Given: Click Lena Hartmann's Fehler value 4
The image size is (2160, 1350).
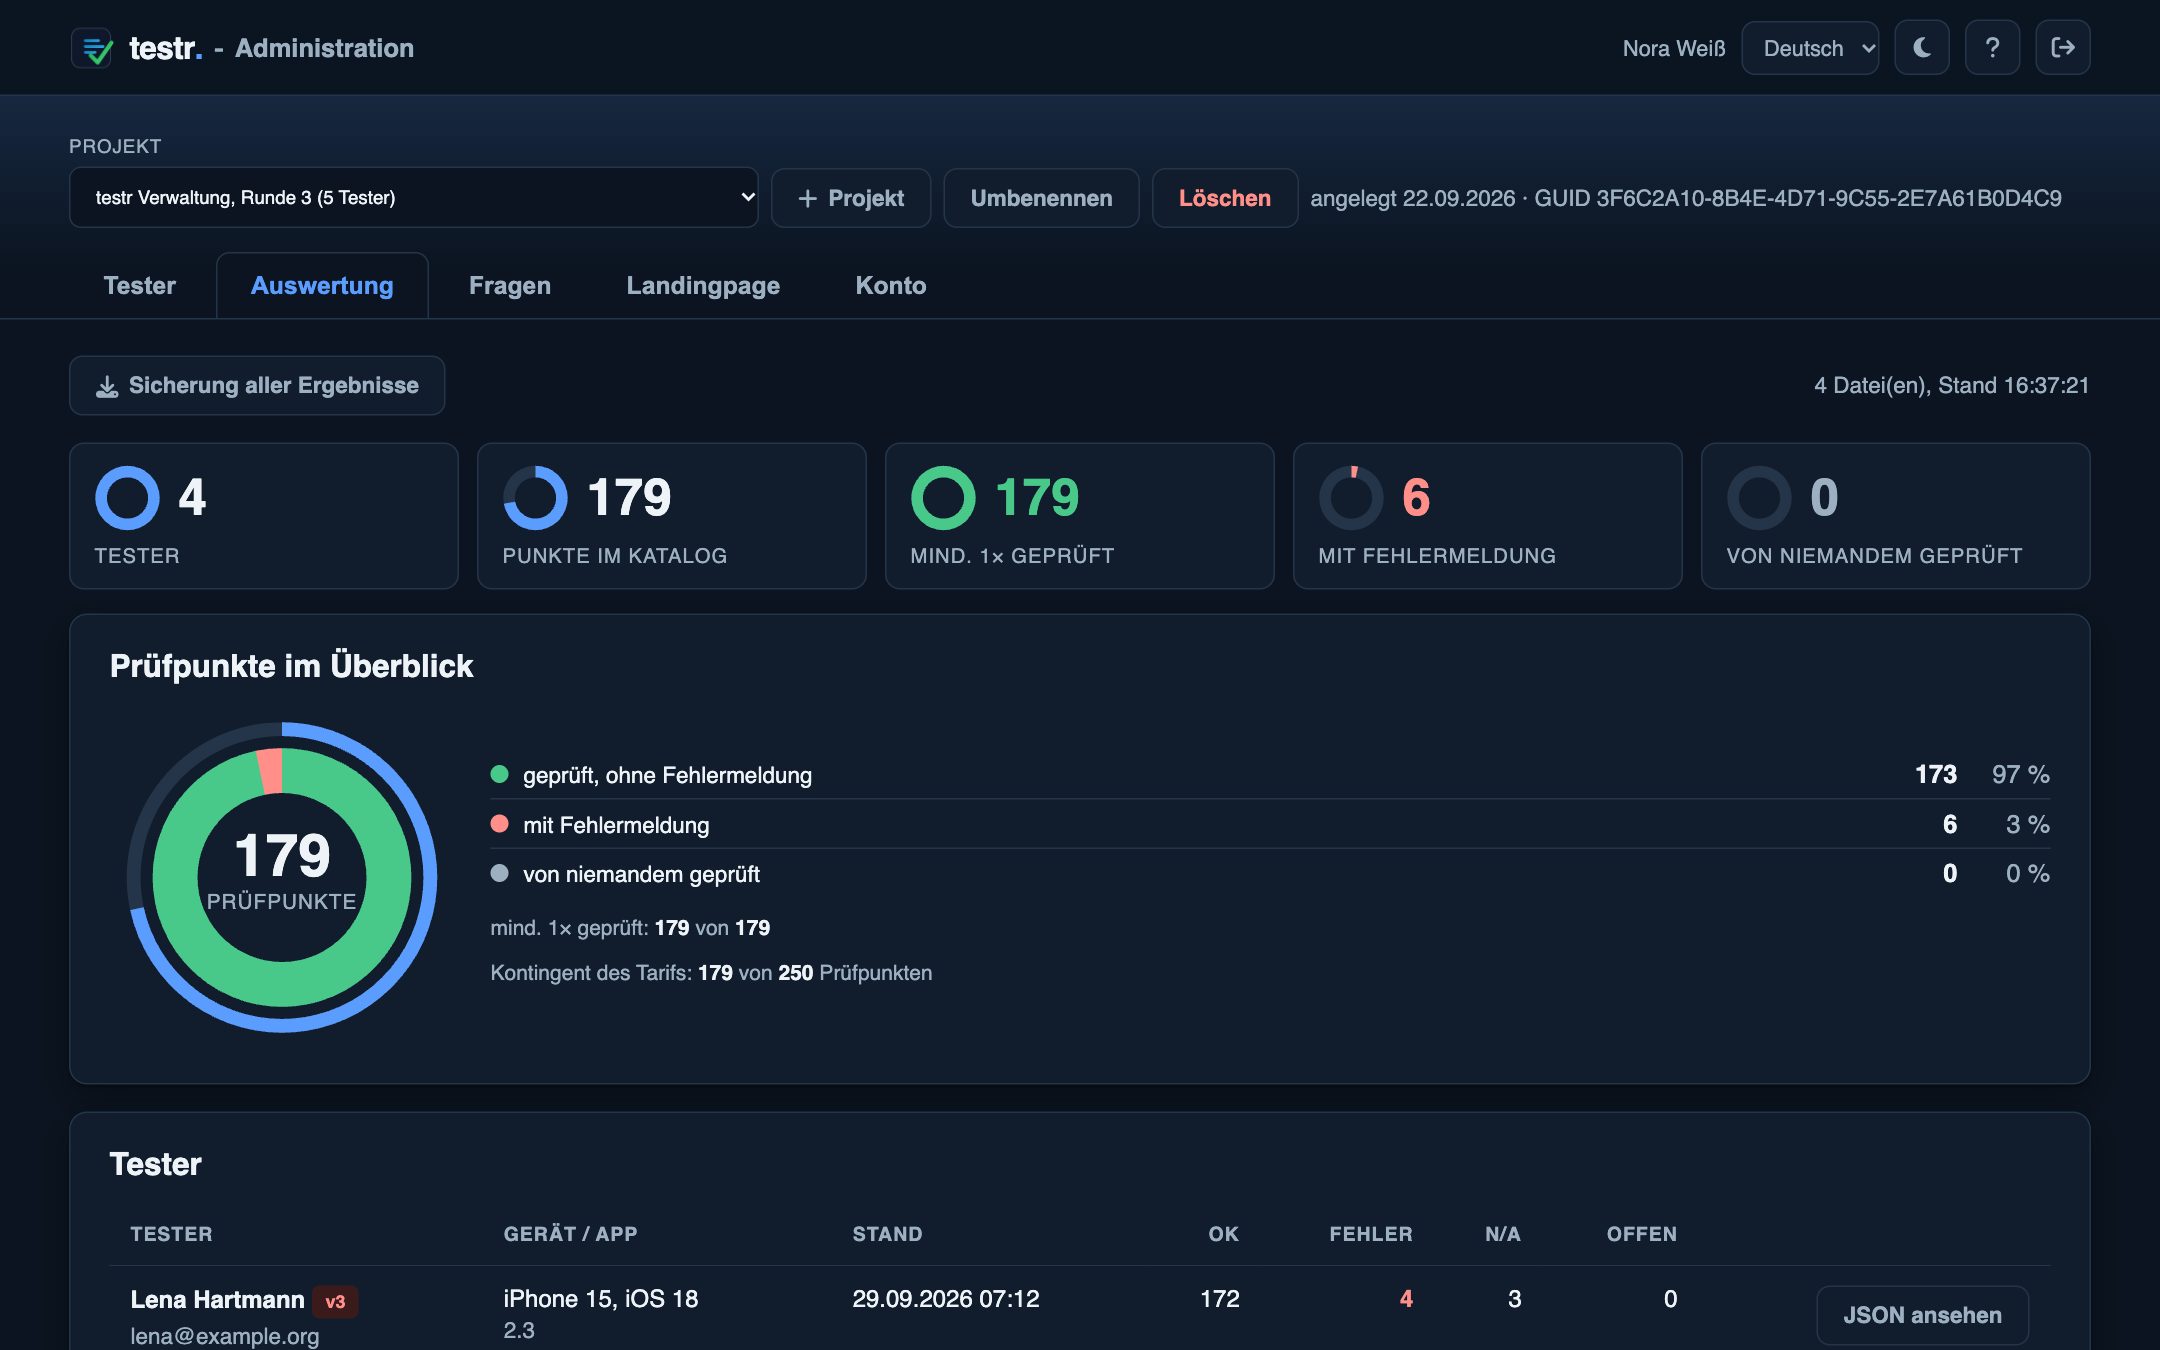Looking at the screenshot, I should tap(1406, 1299).
